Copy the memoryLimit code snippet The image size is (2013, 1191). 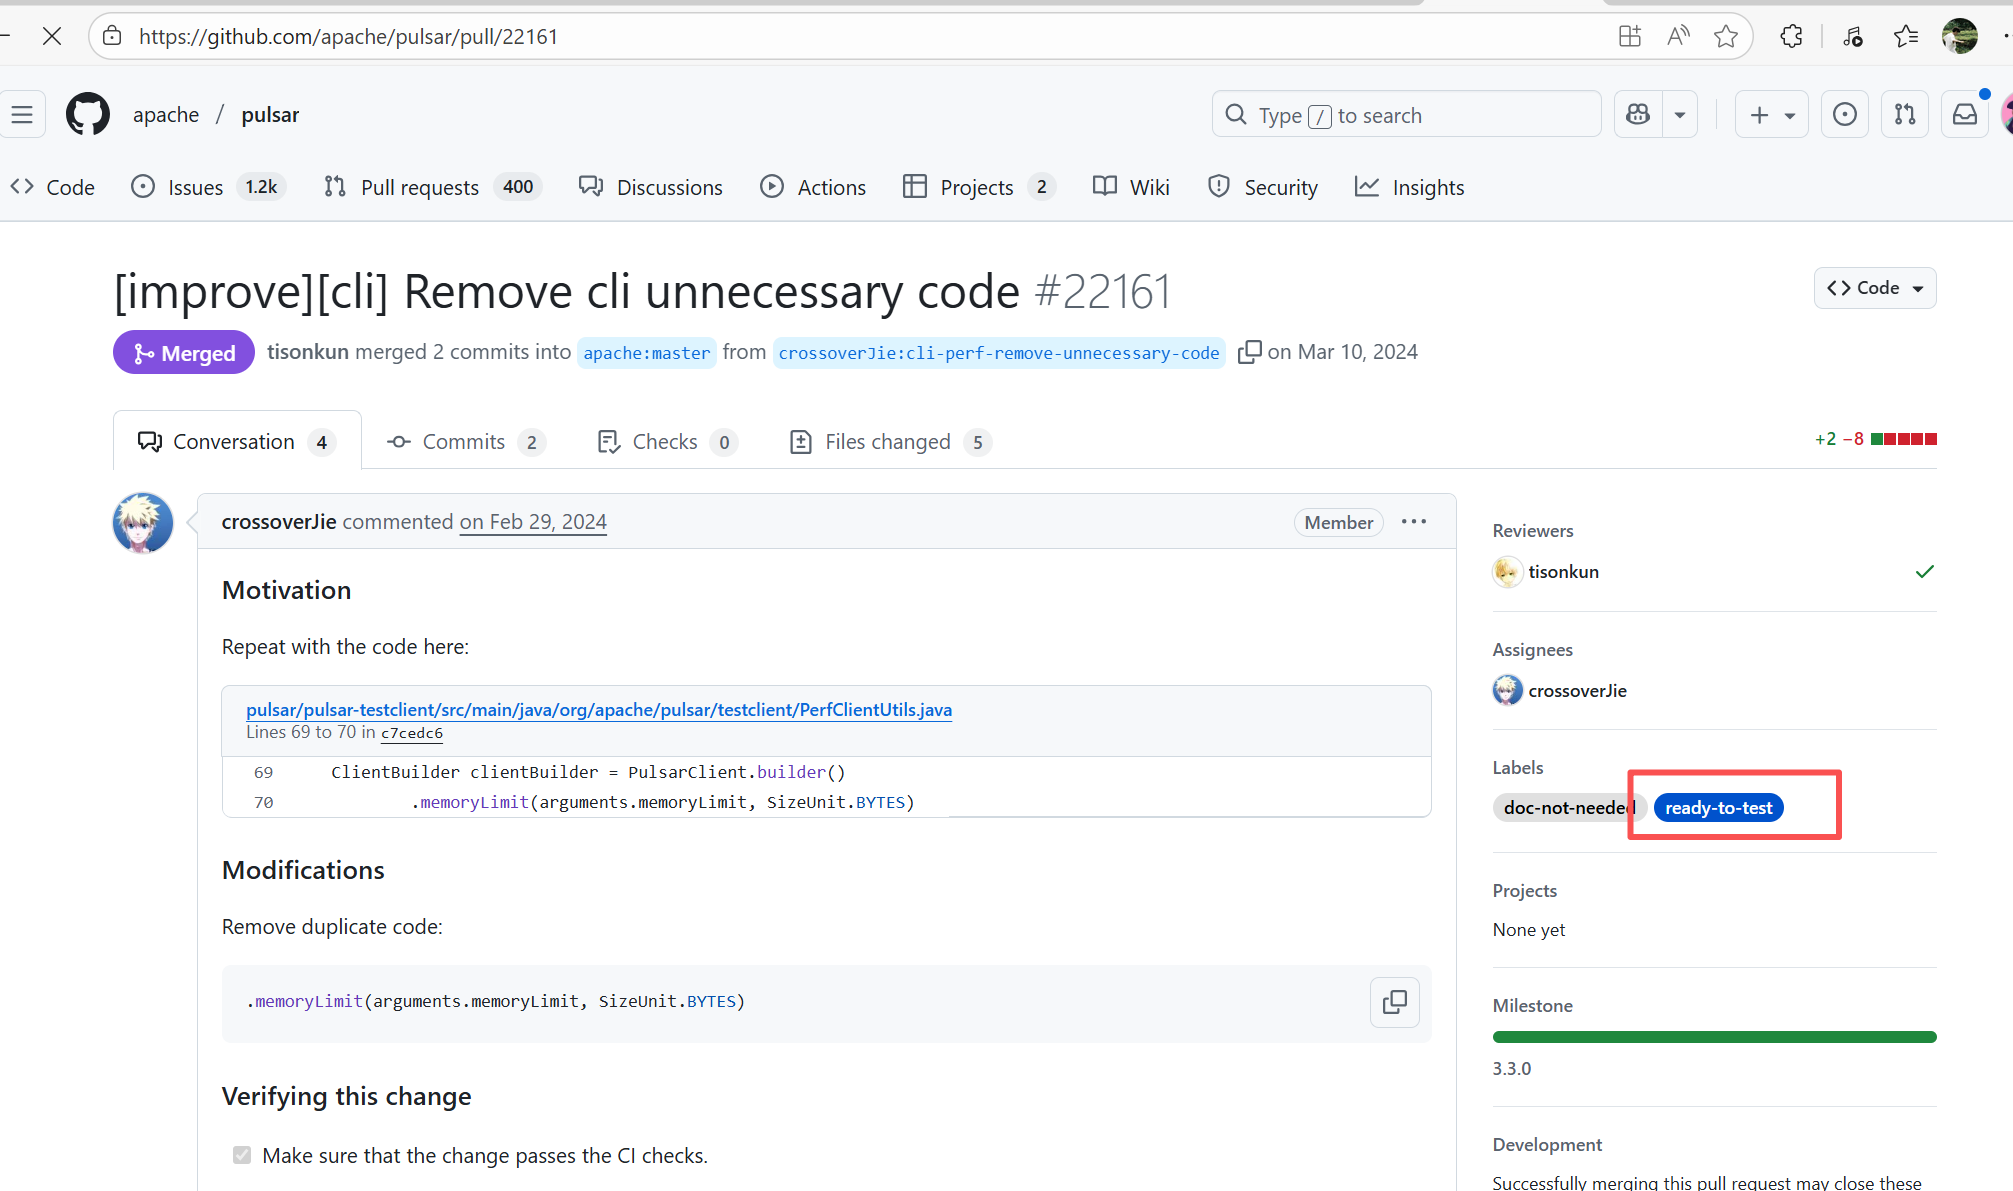(x=1394, y=1002)
